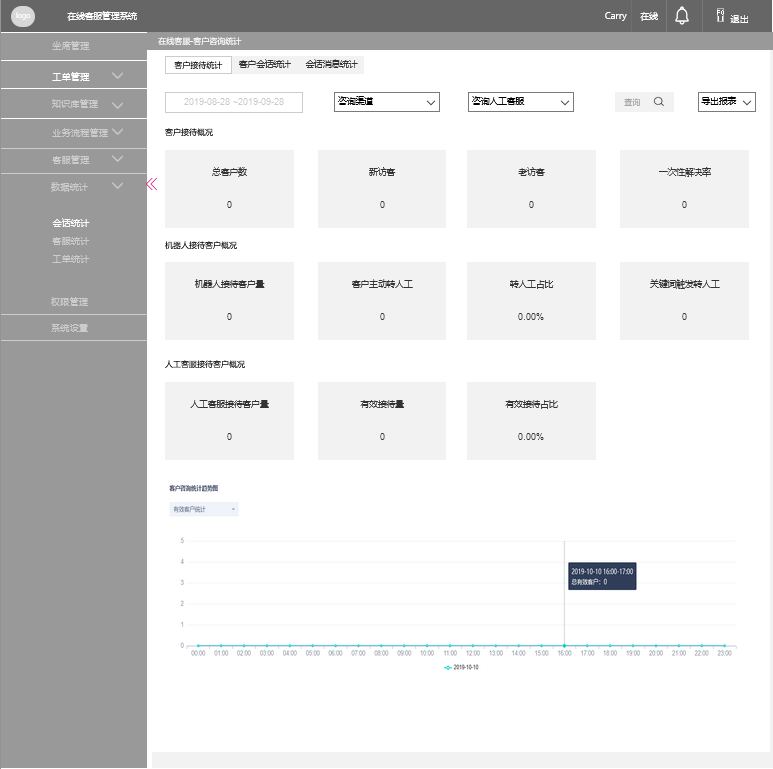
Task: Click the 23:00 x-axis label
Action: [x=724, y=653]
